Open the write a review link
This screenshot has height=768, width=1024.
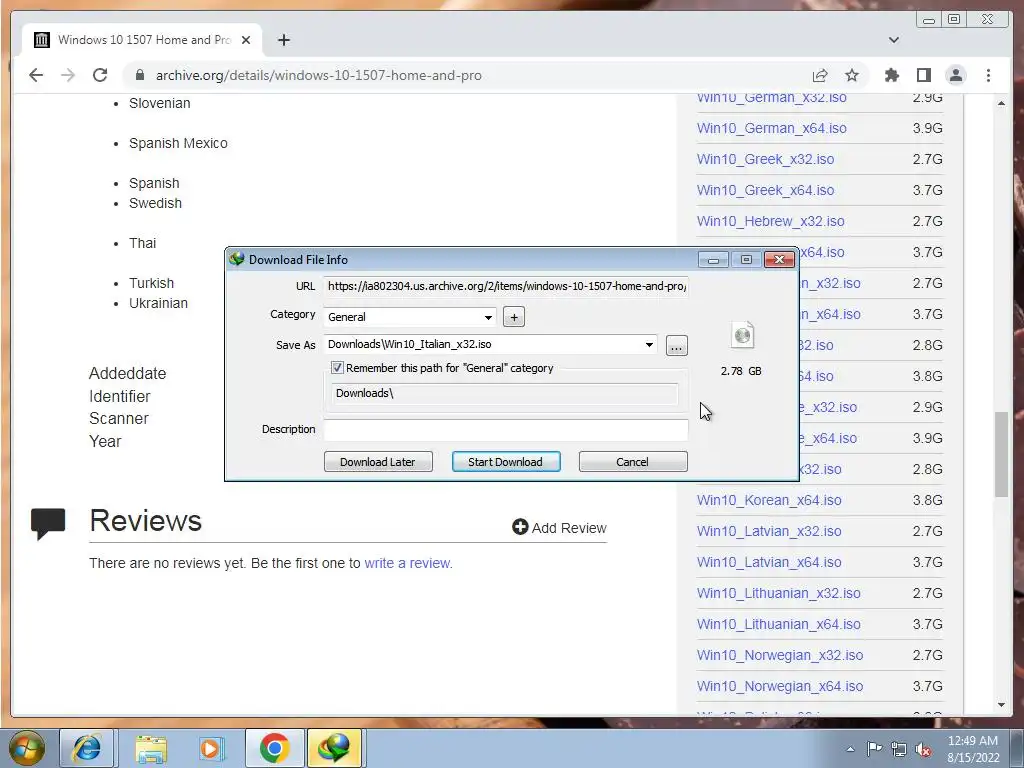pos(408,563)
